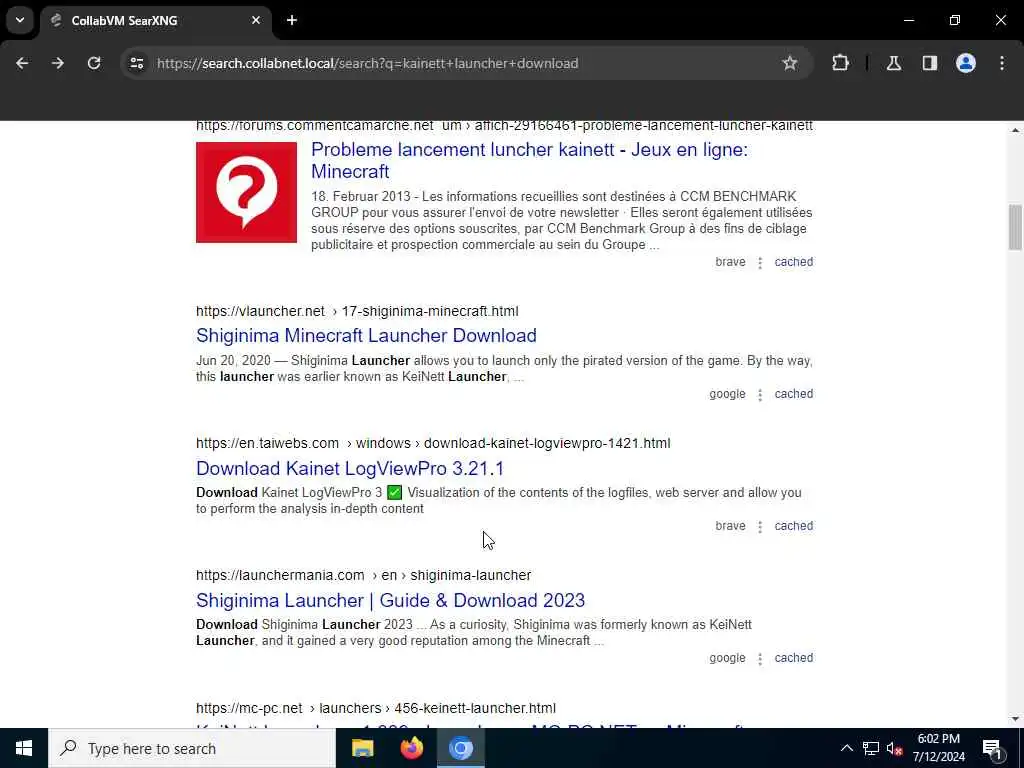Open muted volume tray icon
1024x768 pixels.
(x=894, y=748)
